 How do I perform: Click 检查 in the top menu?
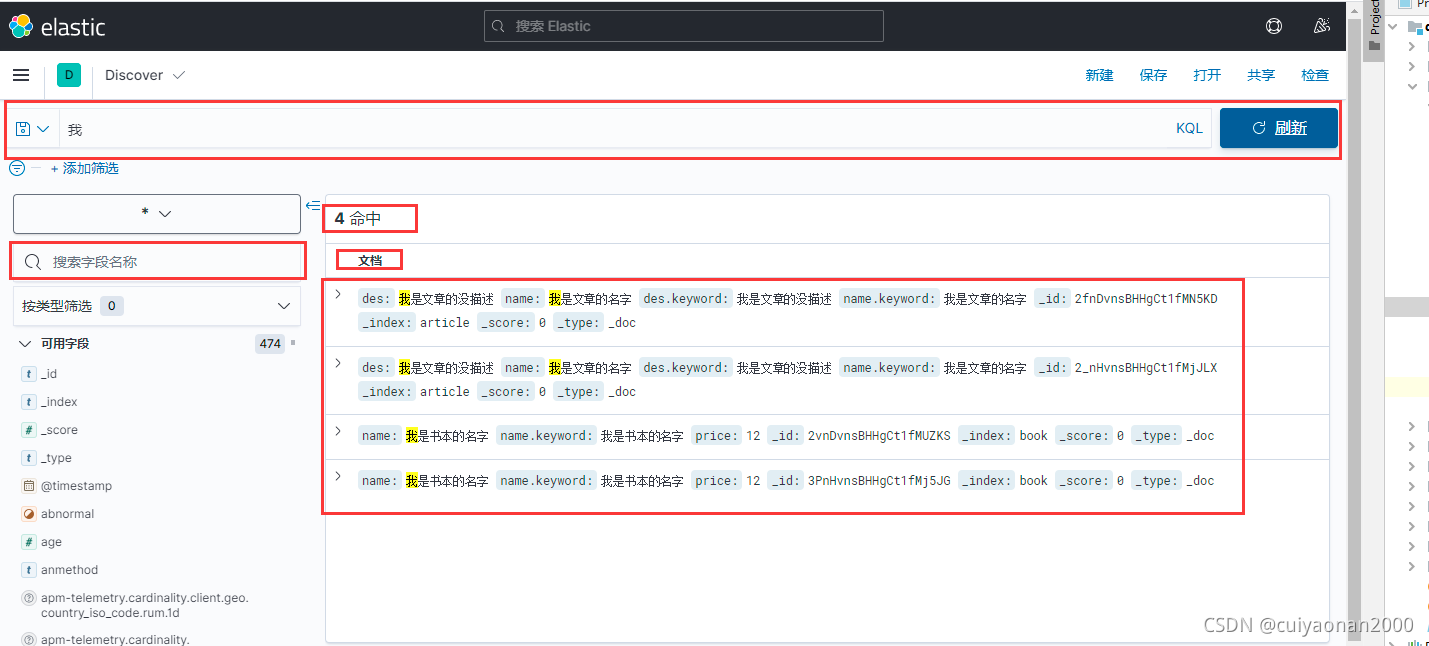click(x=1315, y=75)
